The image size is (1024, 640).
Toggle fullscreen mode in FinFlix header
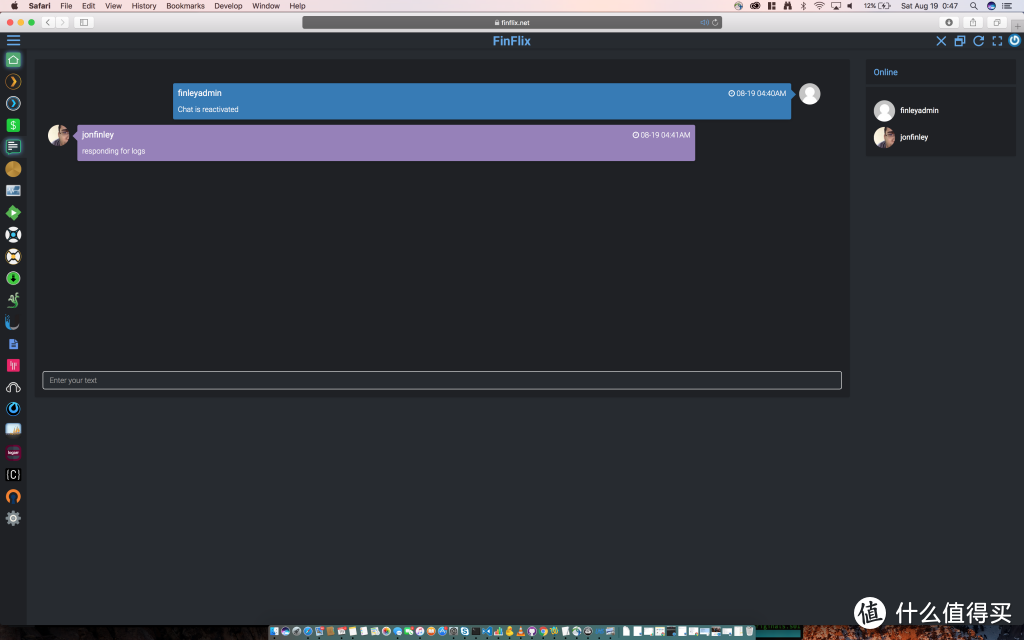pos(997,41)
